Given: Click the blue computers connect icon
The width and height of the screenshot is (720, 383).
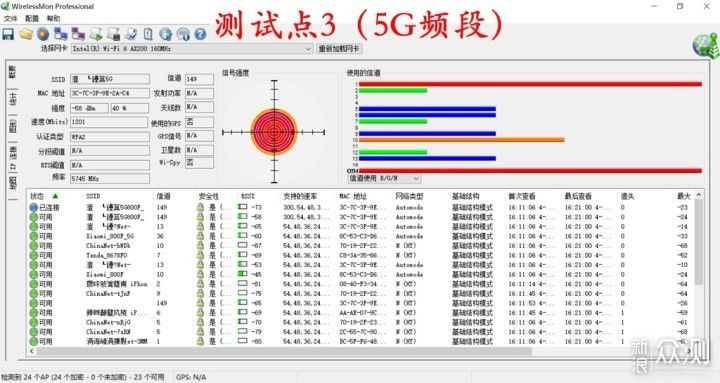Looking at the screenshot, I should click(x=61, y=34).
